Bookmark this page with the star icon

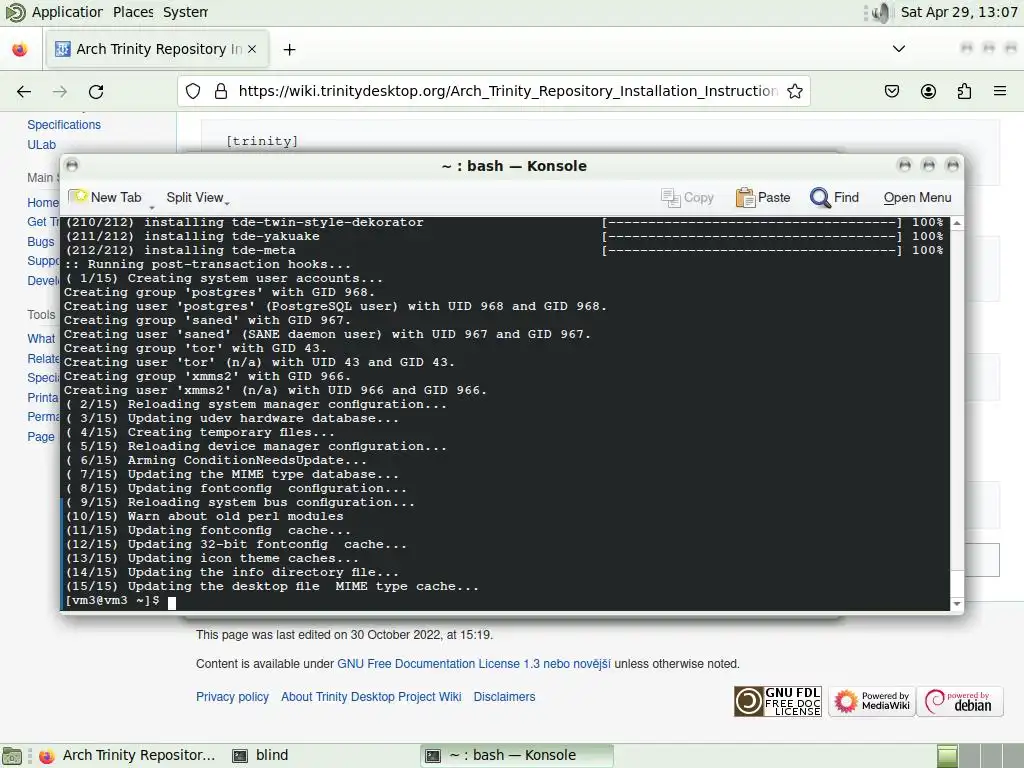[x=795, y=91]
